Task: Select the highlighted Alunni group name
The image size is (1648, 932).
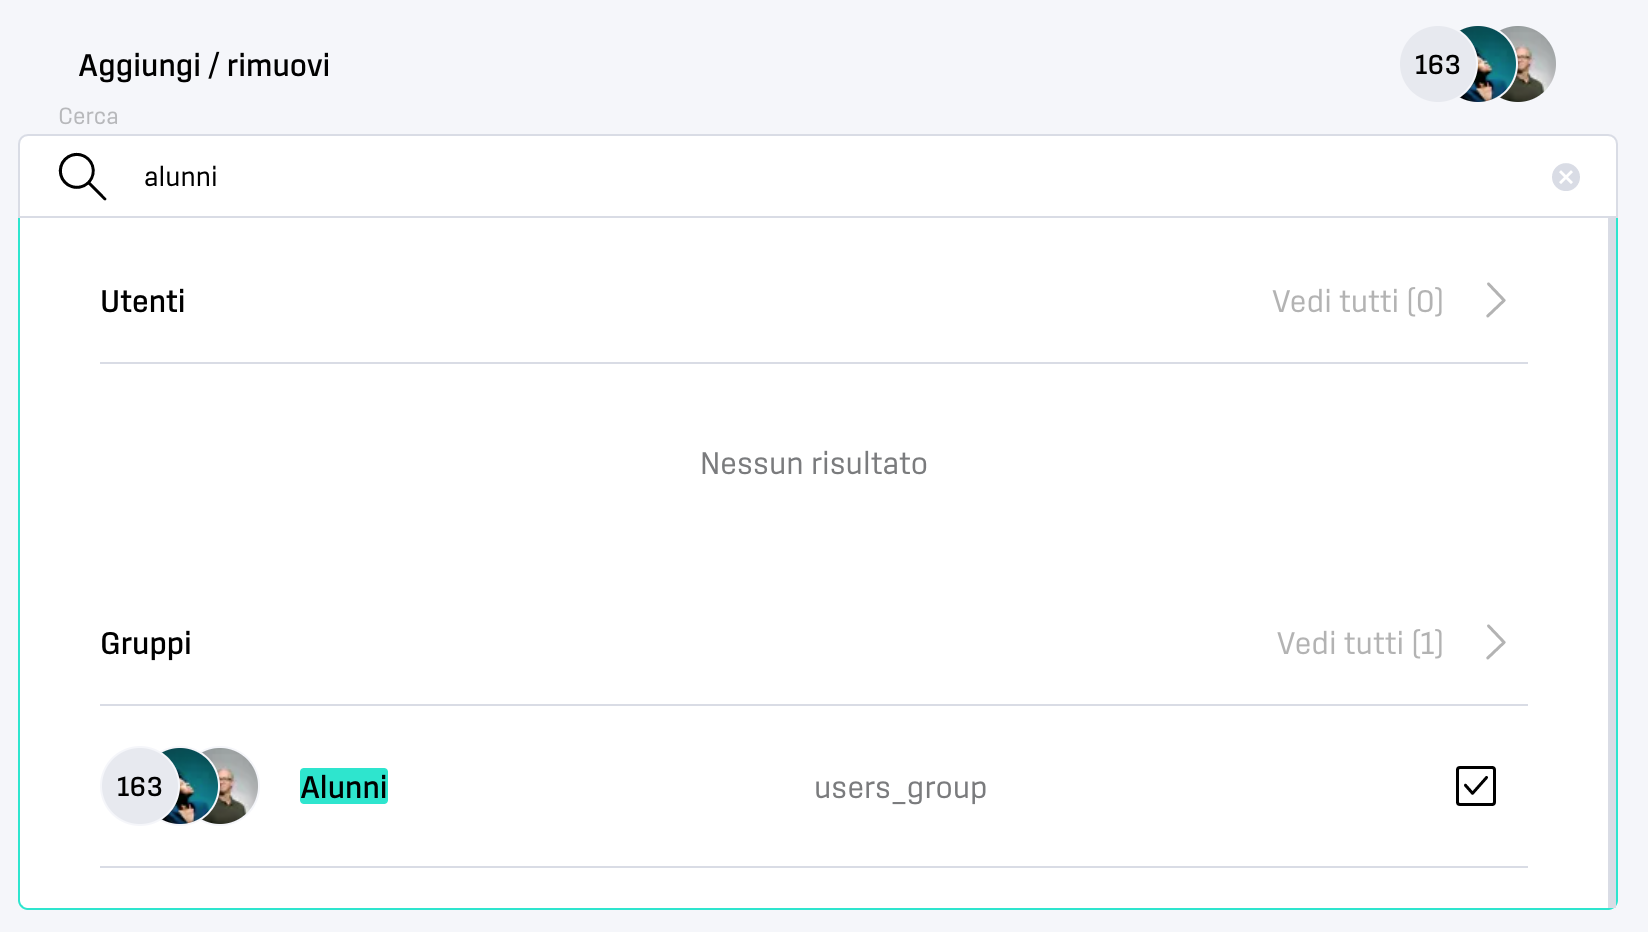Action: [x=344, y=787]
